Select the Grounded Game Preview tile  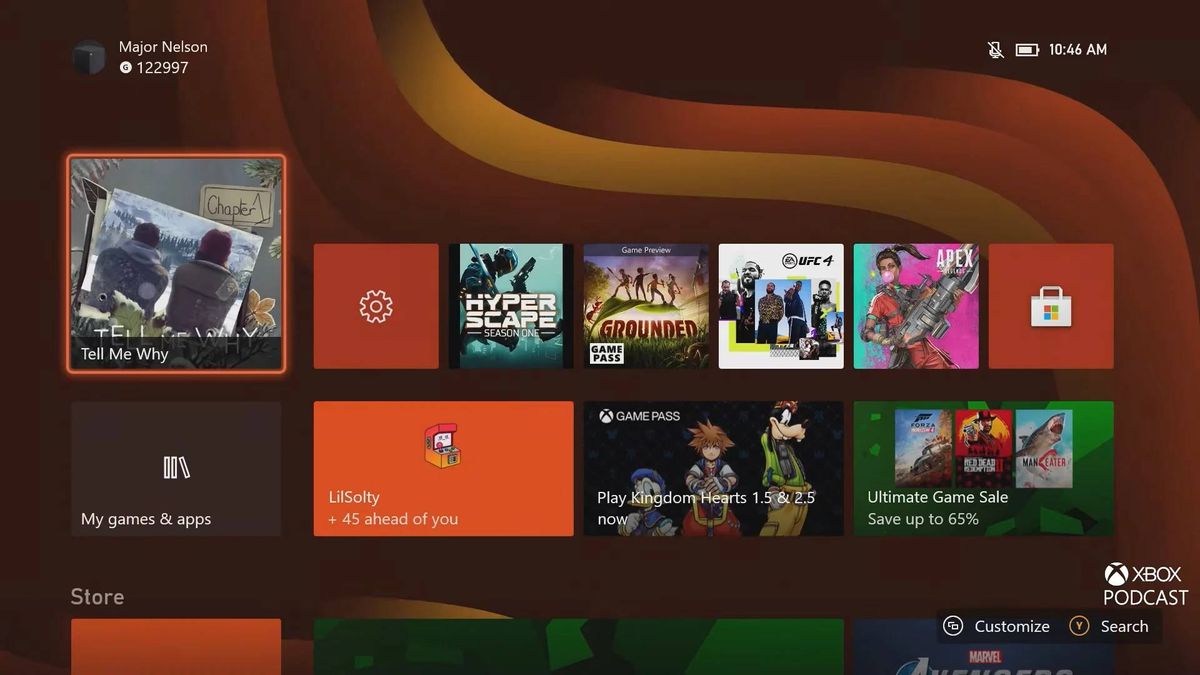click(x=646, y=305)
